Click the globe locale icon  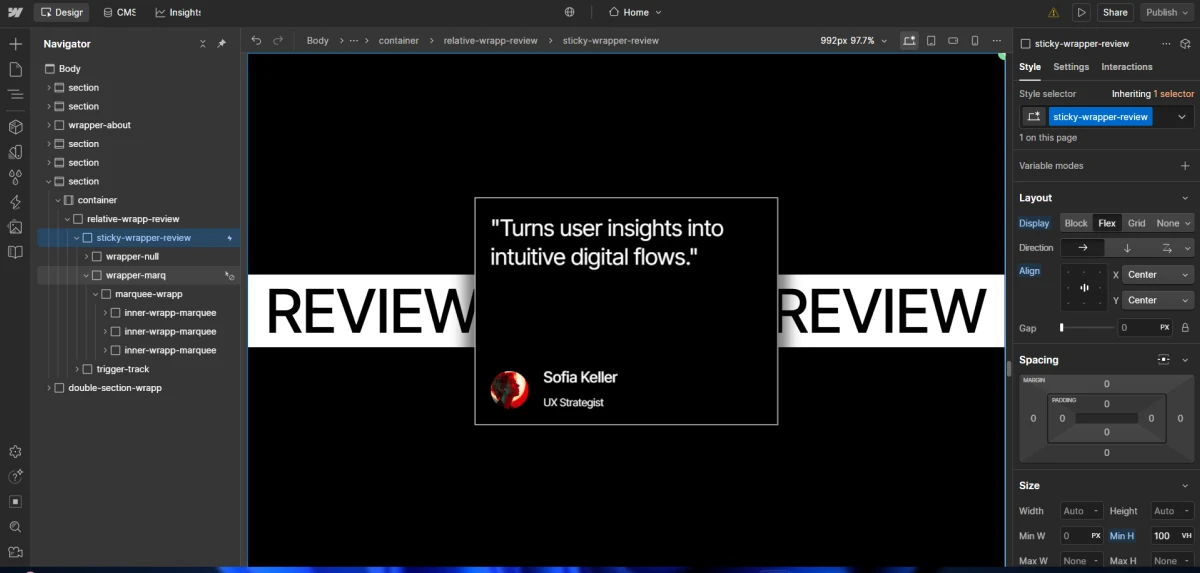click(x=570, y=12)
